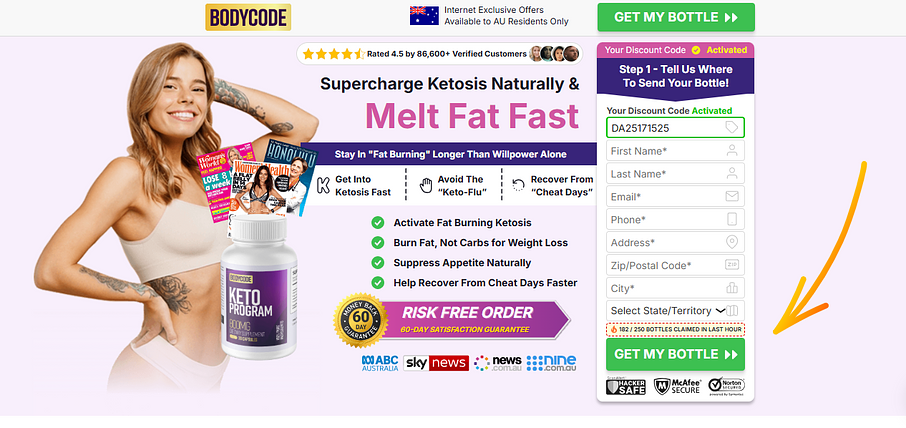The height and width of the screenshot is (428, 906).
Task: Click the tag icon in the discount code field
Action: [732, 128]
